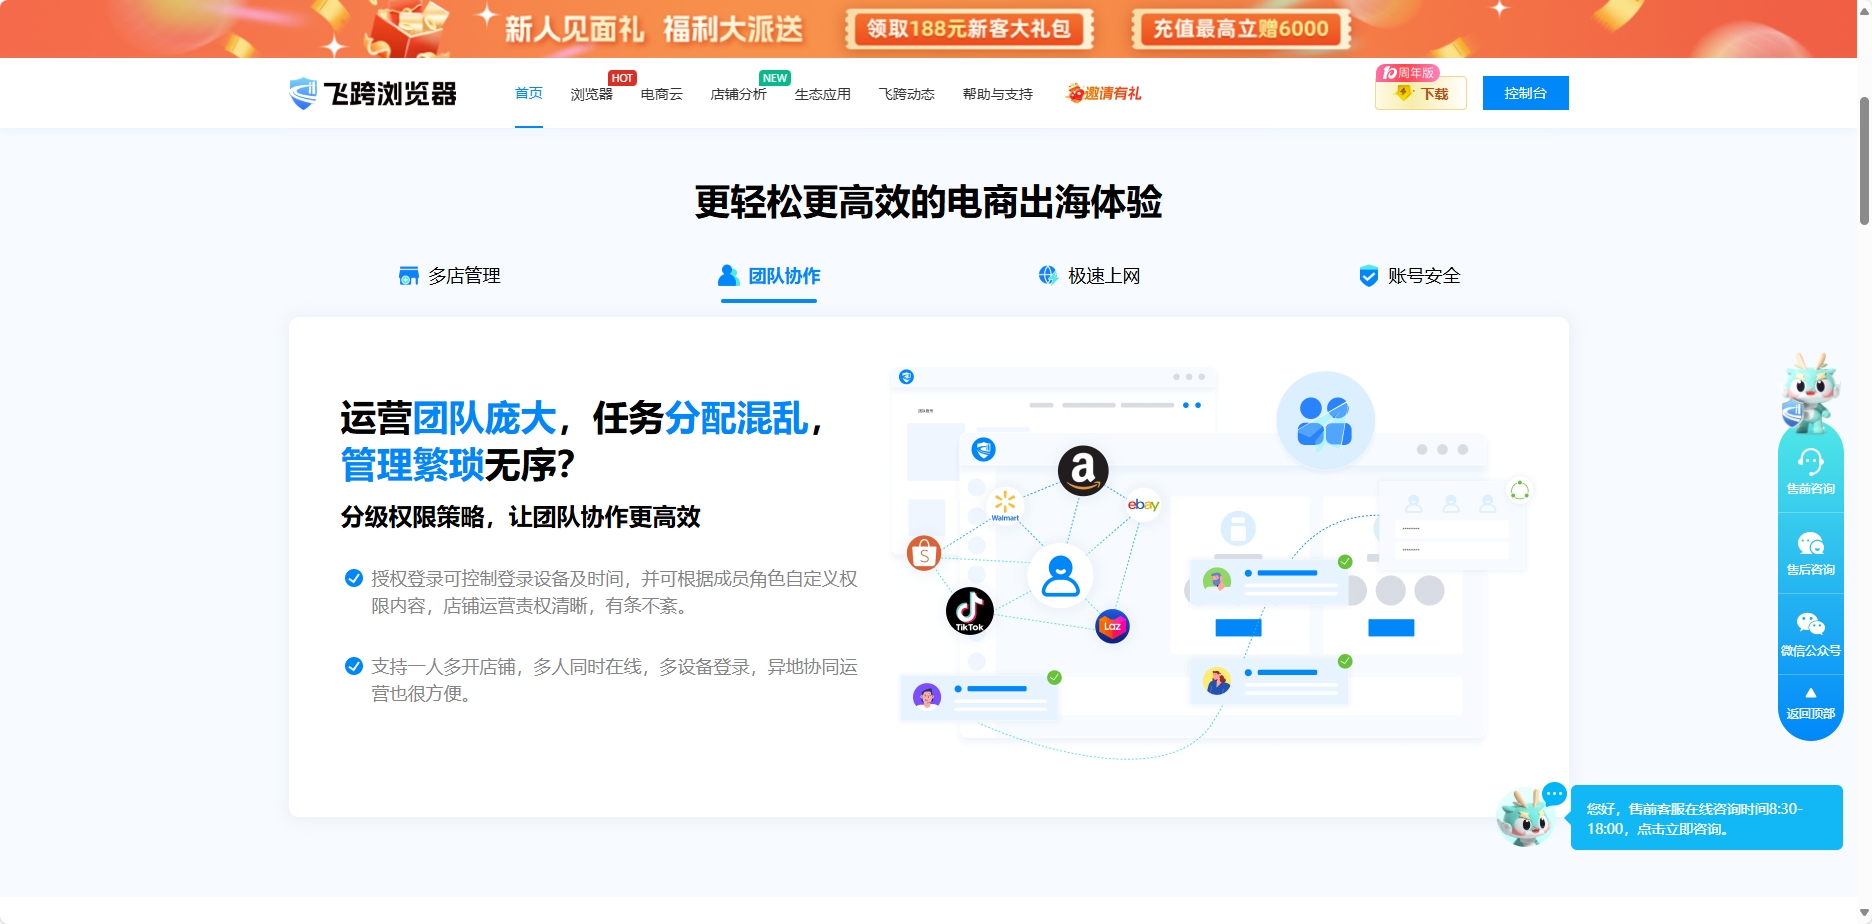
Task: Switch to the 账号安全 tab
Action: (1409, 276)
